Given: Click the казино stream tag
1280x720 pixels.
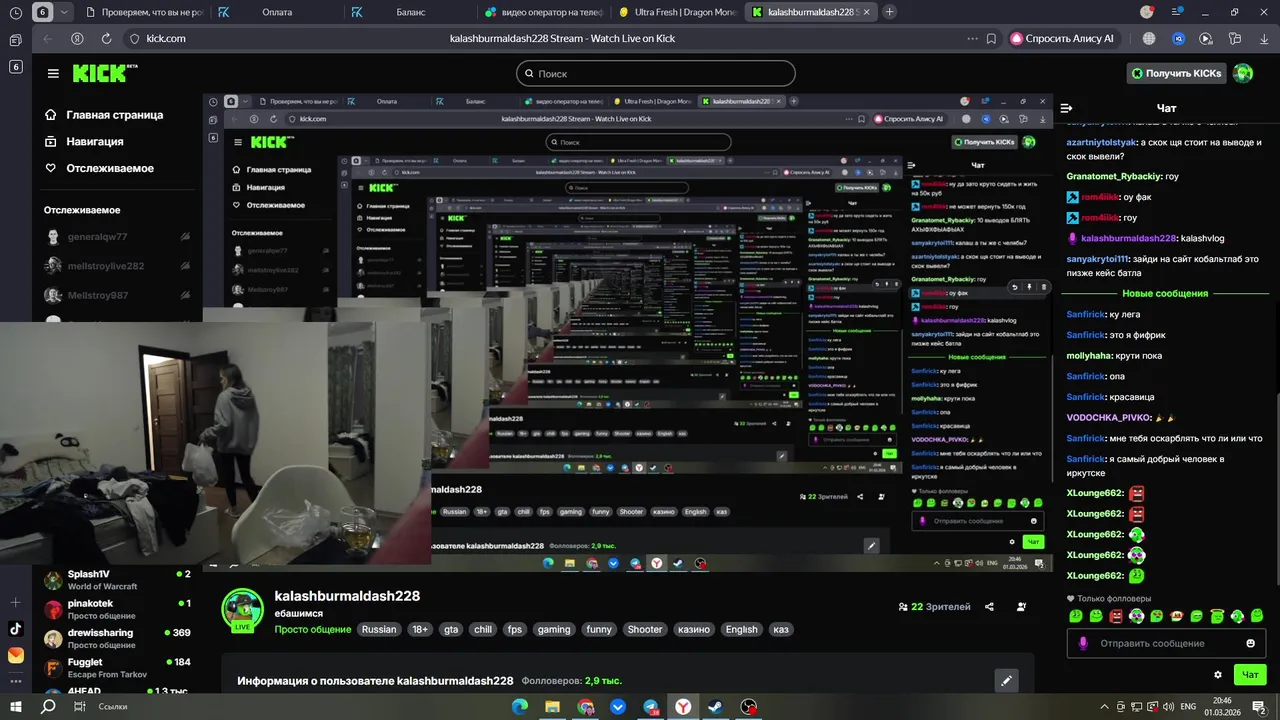Looking at the screenshot, I should (694, 630).
